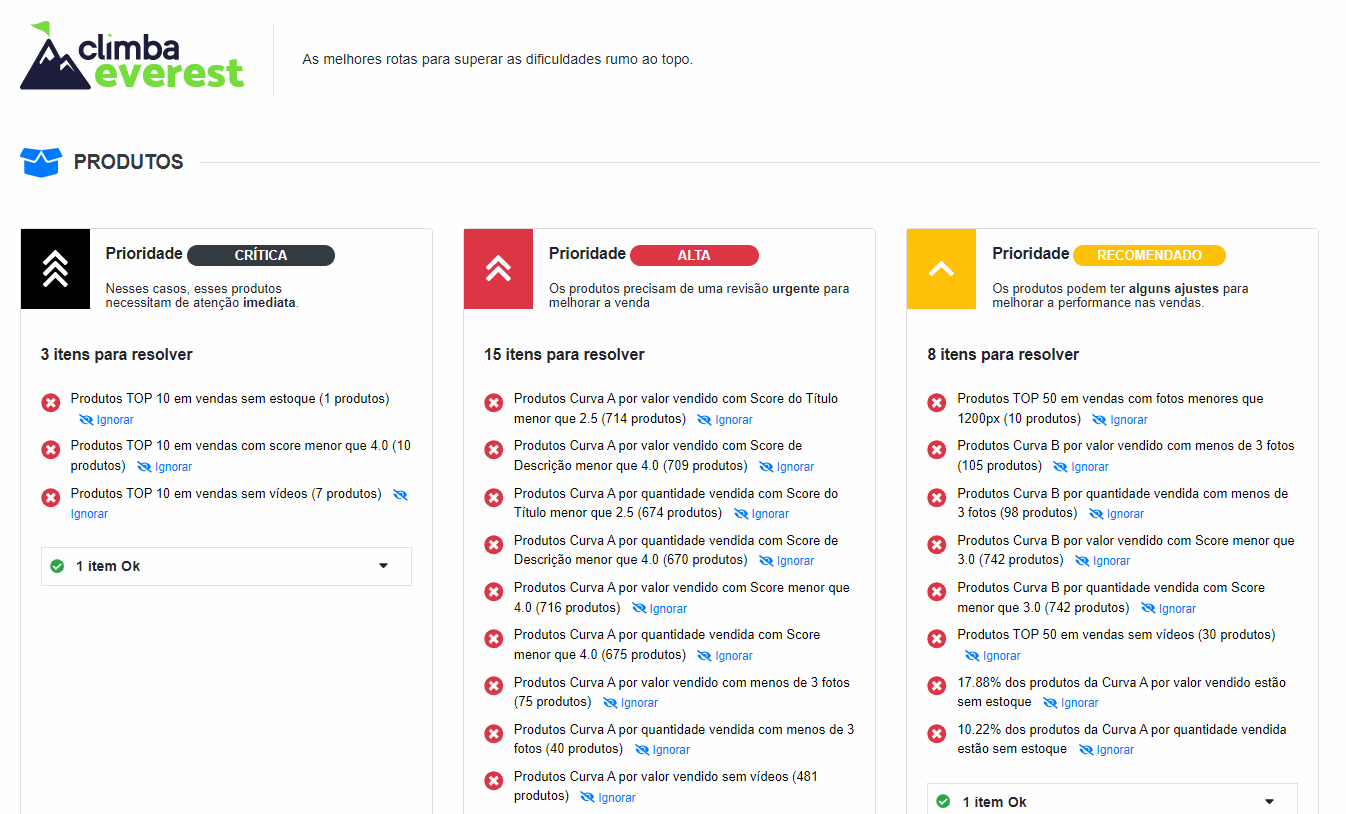Image resolution: width=1346 pixels, height=814 pixels.
Task: Expand the Crítica 1 item Ok dropdown
Action: (226, 566)
